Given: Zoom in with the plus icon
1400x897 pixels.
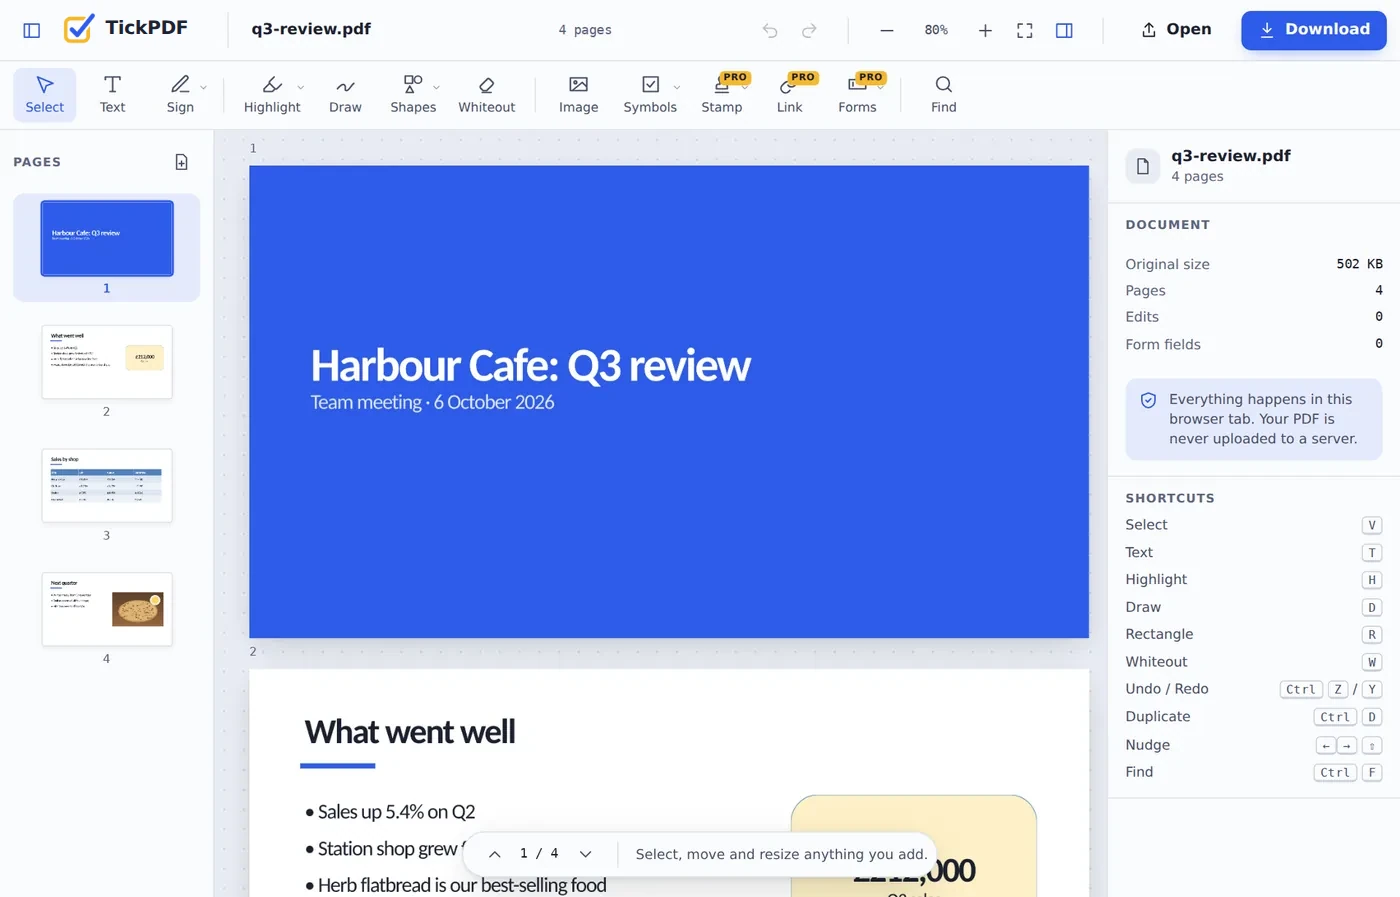Looking at the screenshot, I should click(985, 30).
